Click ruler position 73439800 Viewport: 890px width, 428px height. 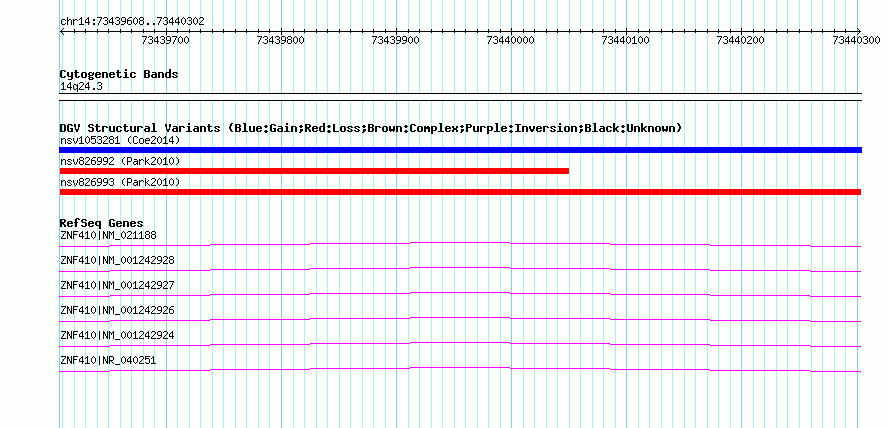click(280, 40)
